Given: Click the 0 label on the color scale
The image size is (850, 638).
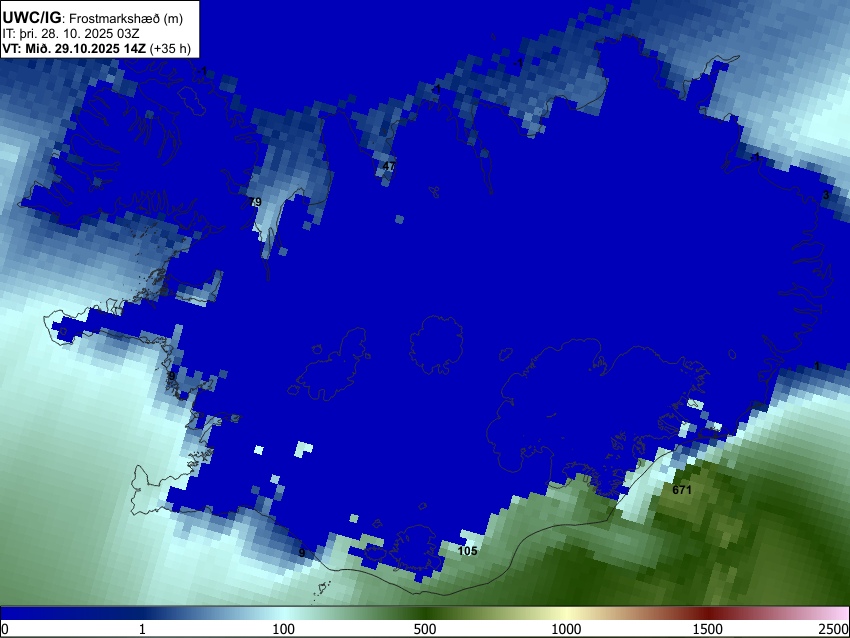Looking at the screenshot, I should (x=5, y=629).
